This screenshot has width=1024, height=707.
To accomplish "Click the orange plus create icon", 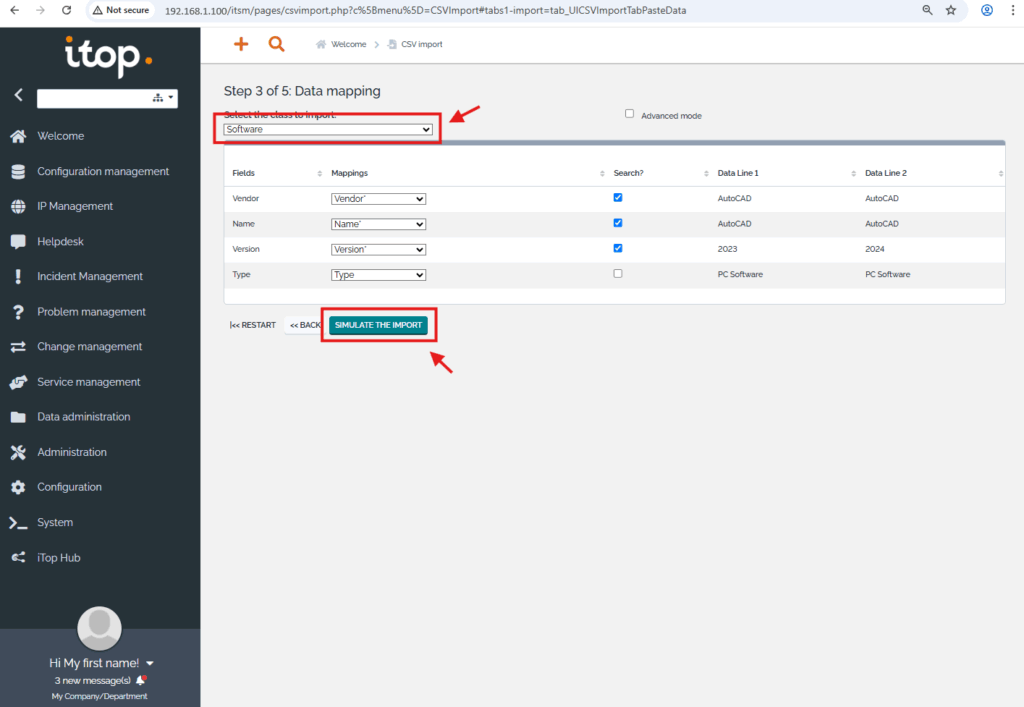I will pos(240,44).
